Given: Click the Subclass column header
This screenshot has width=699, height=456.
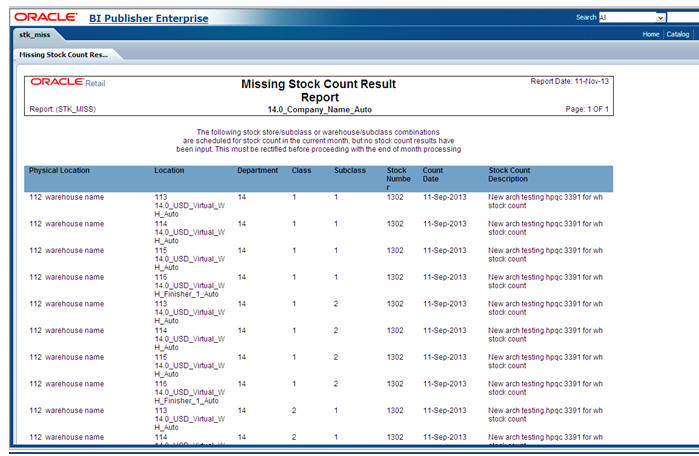Looking at the screenshot, I should [x=350, y=170].
